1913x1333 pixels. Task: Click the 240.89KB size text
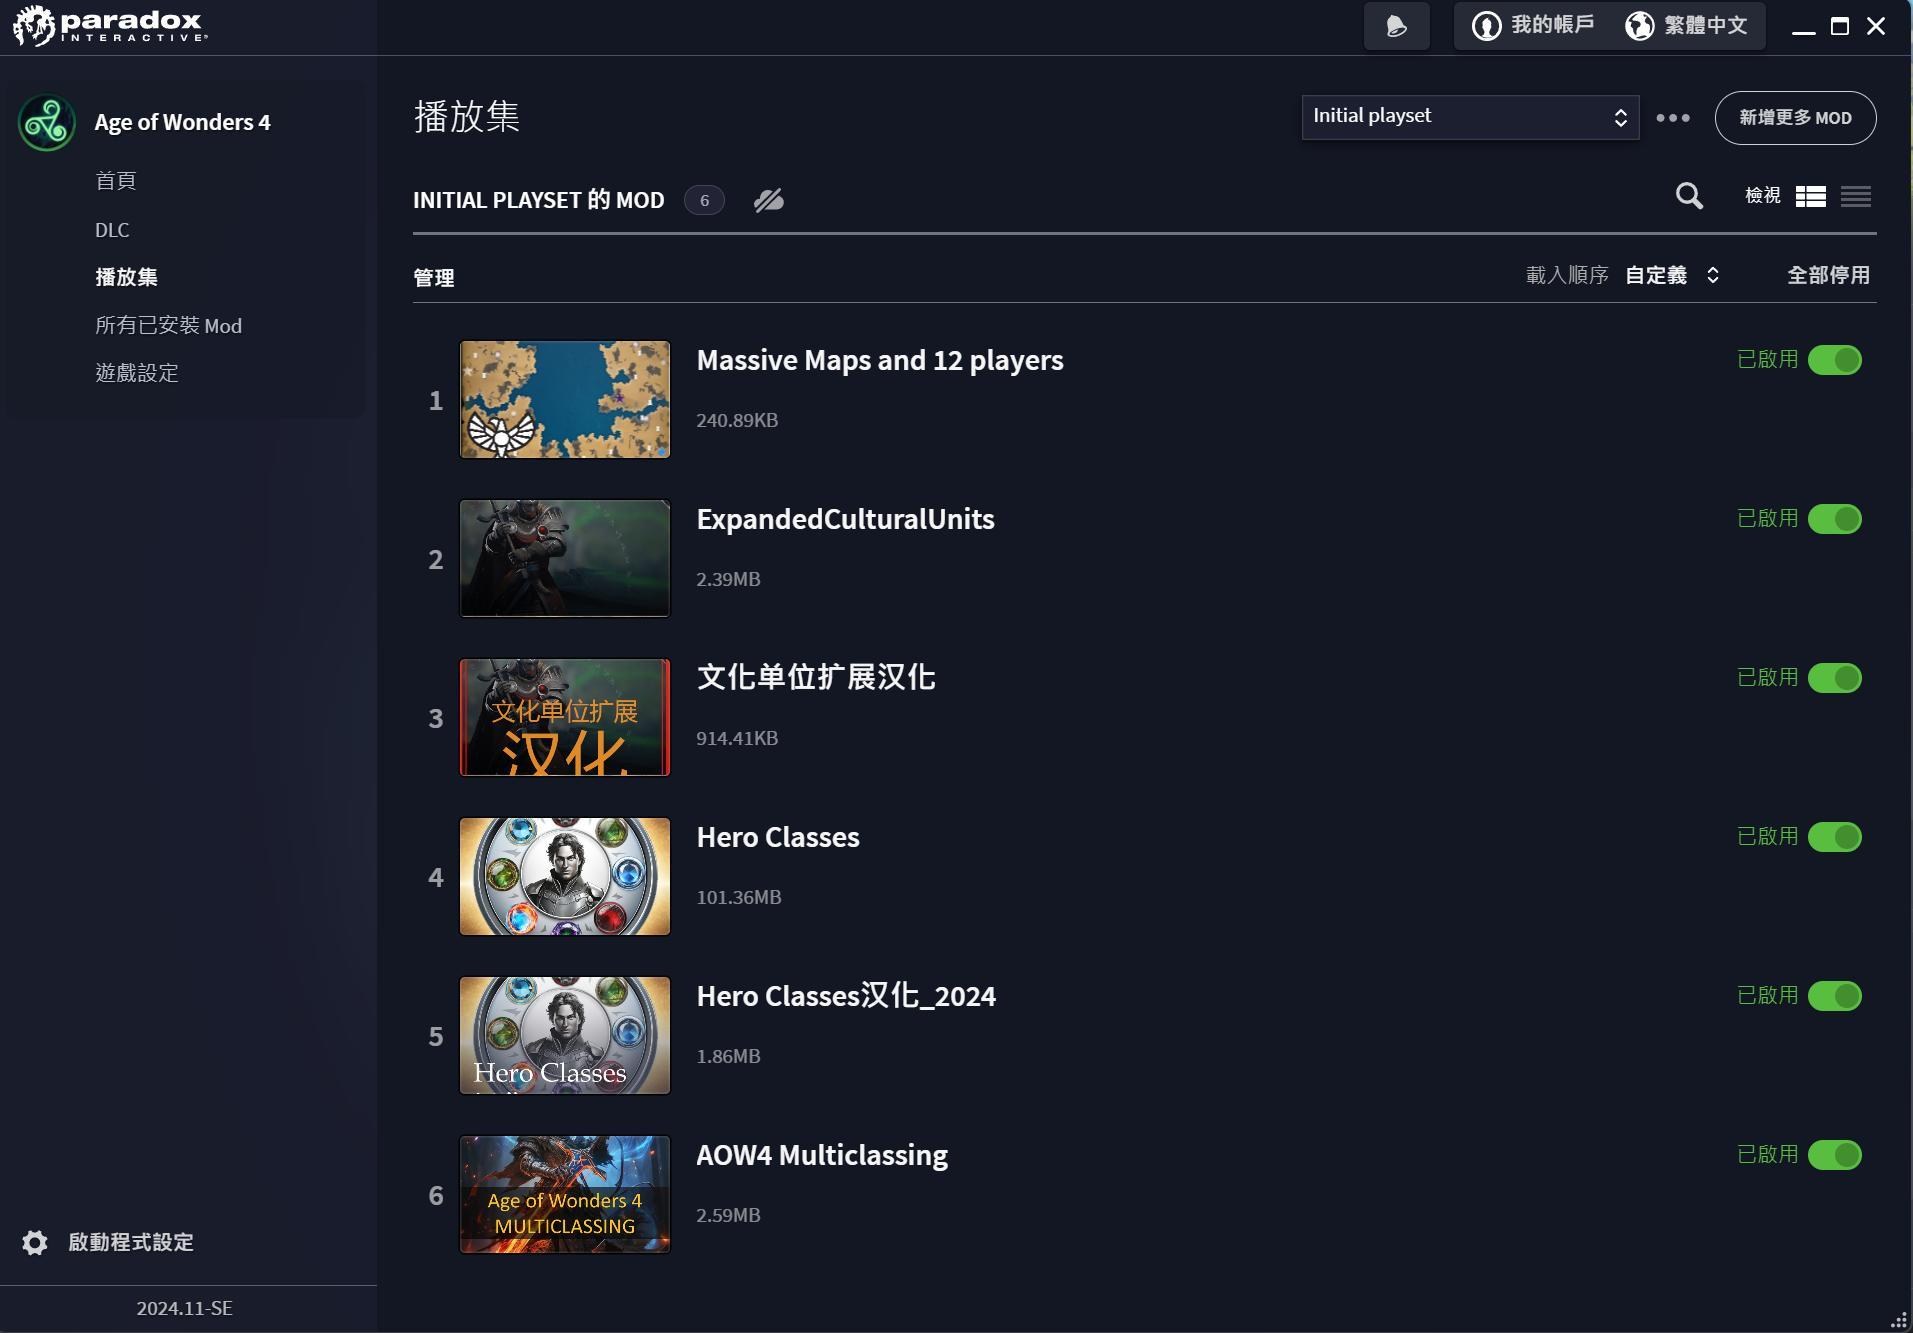(737, 420)
